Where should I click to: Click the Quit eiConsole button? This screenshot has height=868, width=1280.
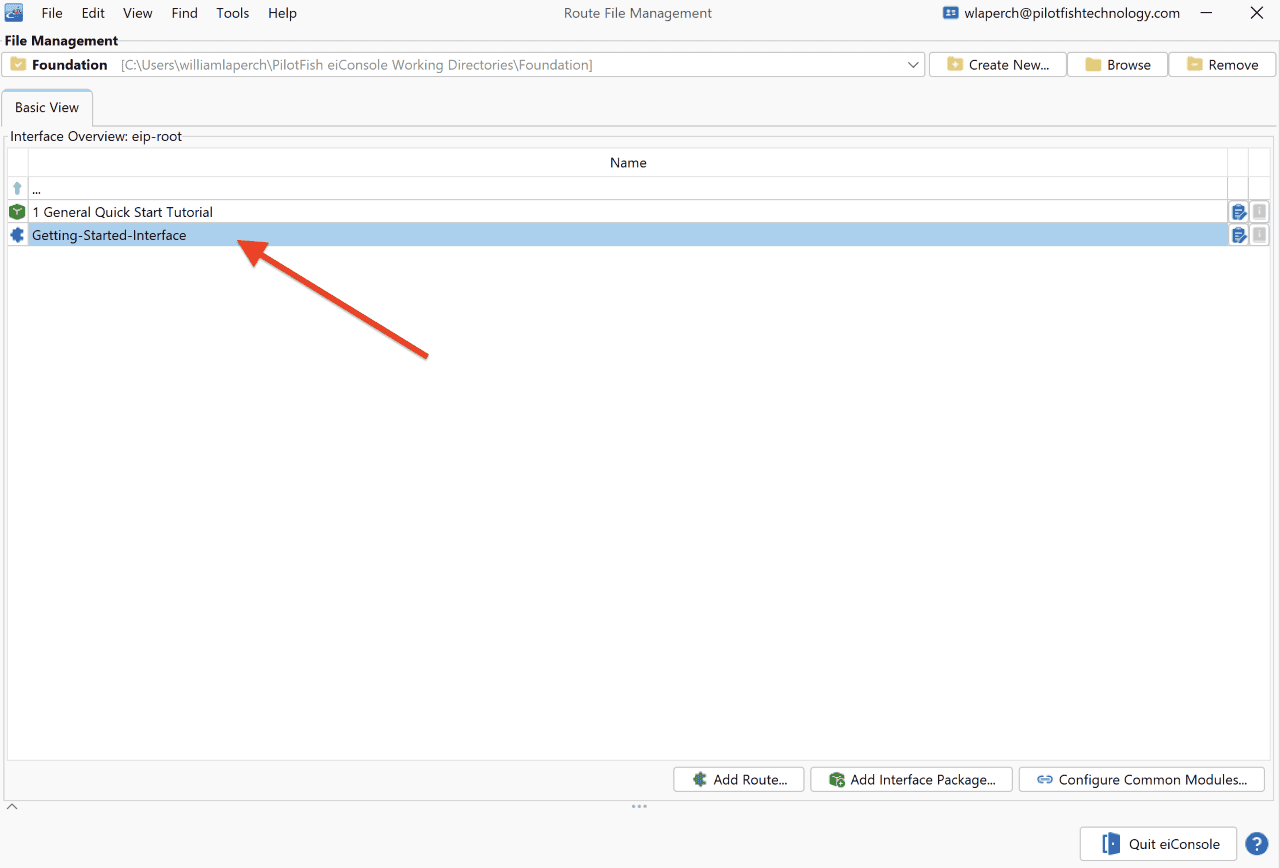(x=1158, y=844)
